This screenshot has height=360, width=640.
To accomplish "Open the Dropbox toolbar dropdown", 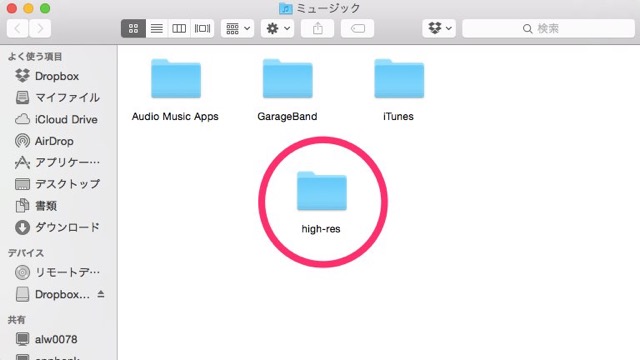I will pyautogui.click(x=439, y=28).
